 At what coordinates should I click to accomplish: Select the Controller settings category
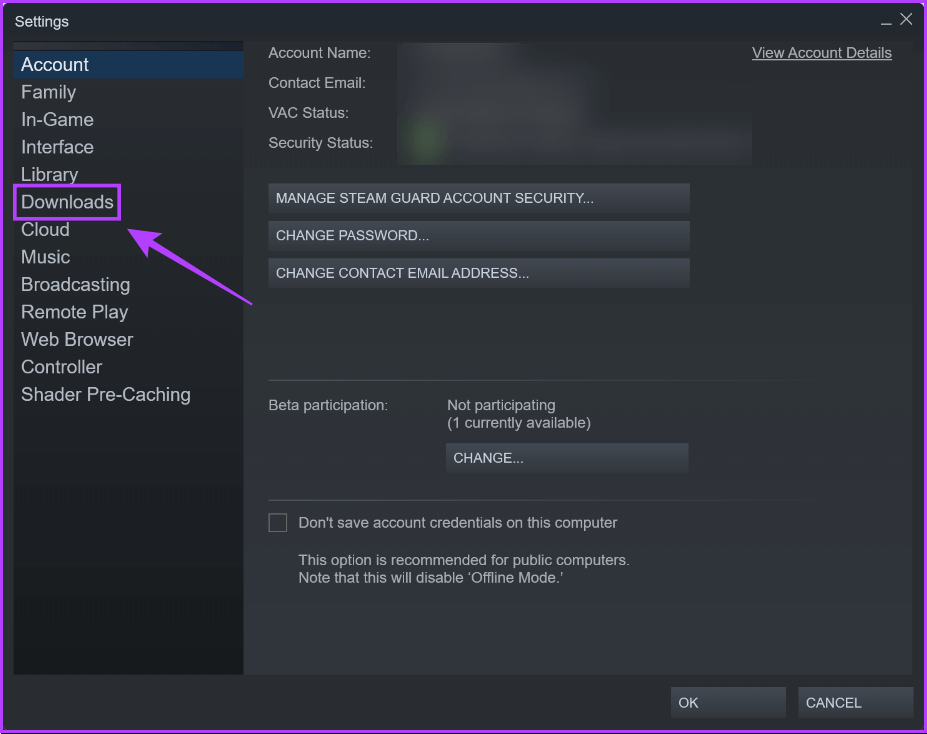[x=61, y=367]
